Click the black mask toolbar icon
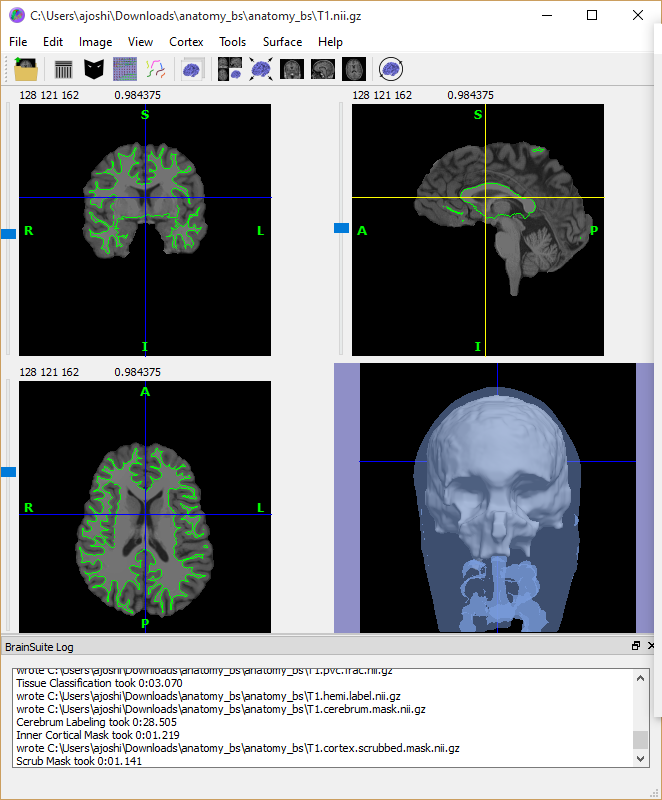Image resolution: width=662 pixels, height=800 pixels. 94,69
